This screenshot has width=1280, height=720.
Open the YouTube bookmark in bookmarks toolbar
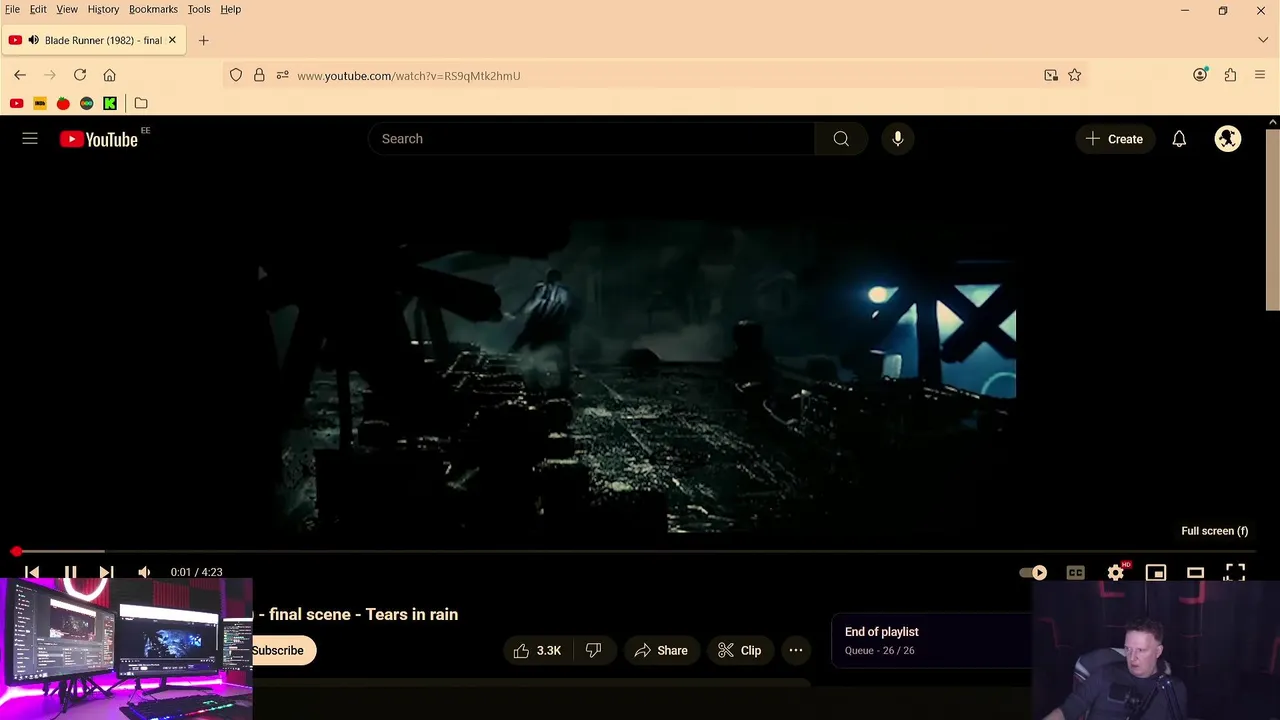point(16,103)
